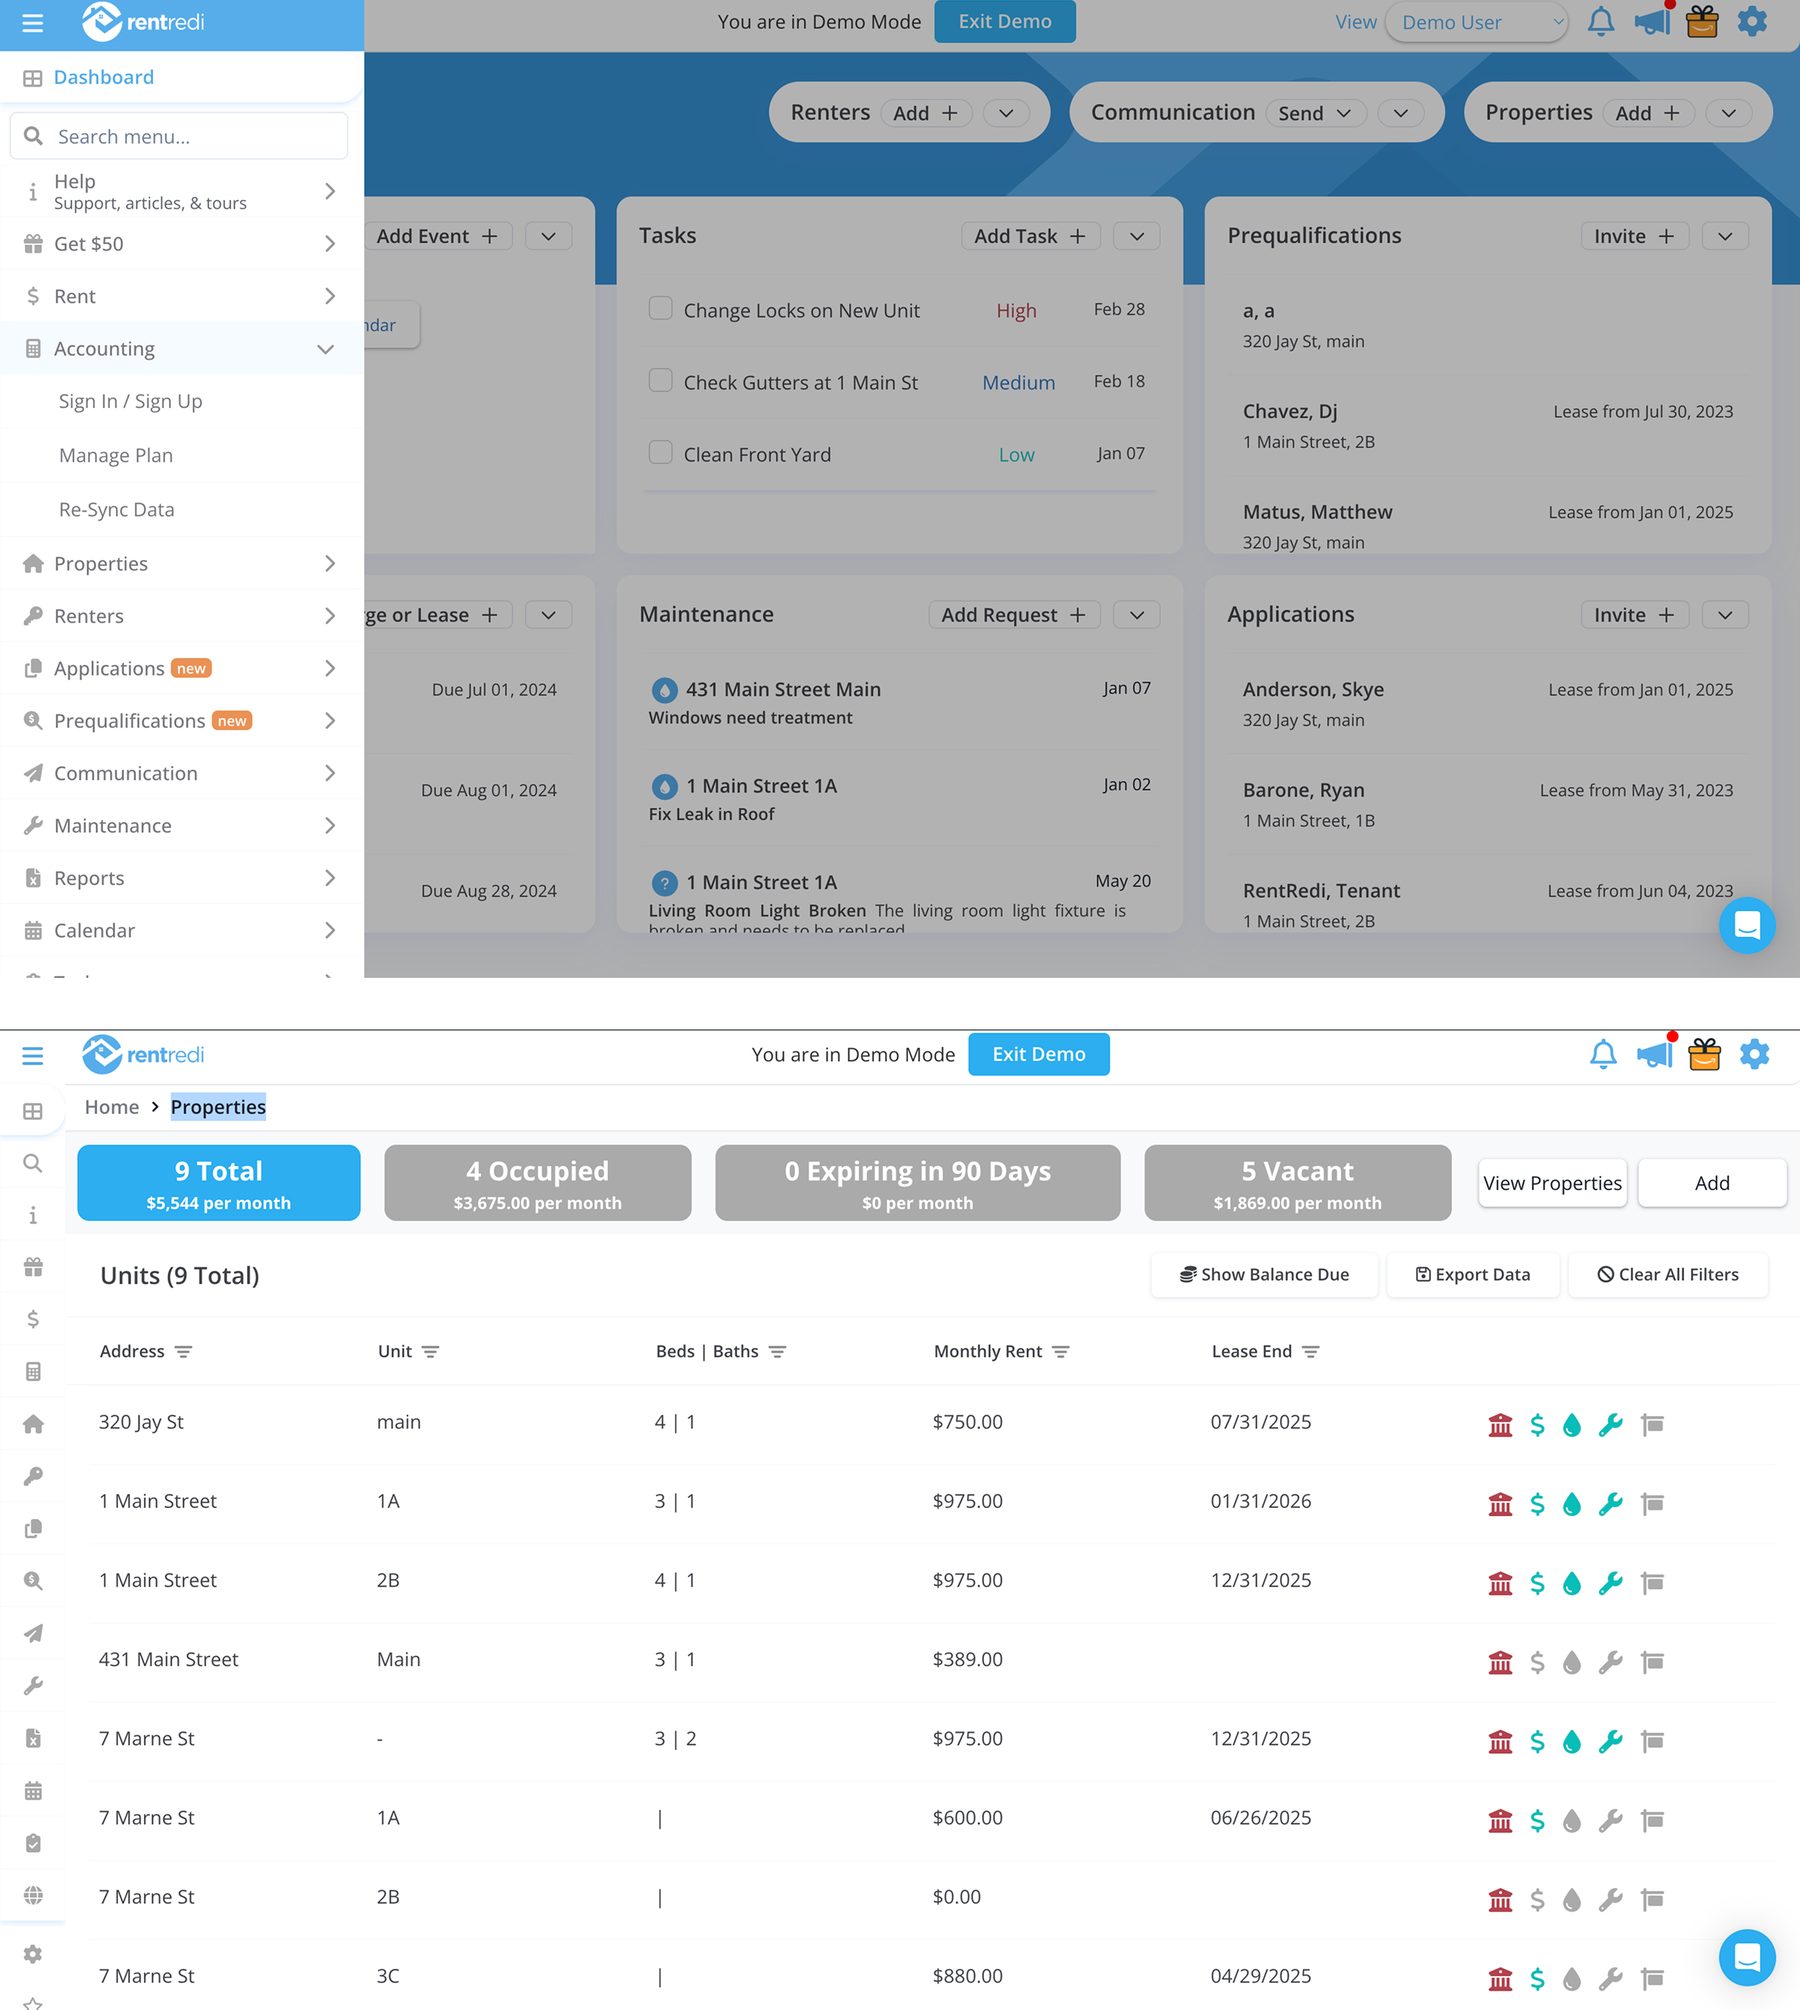Screen dimensions: 1800x2010
Task: Open the dropdown arrow beside Add Task
Action: (x=1137, y=236)
